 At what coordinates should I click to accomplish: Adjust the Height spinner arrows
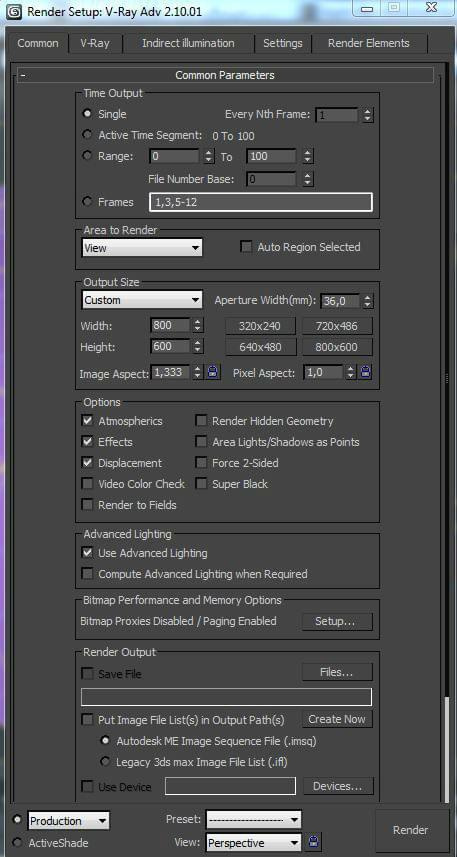point(198,347)
